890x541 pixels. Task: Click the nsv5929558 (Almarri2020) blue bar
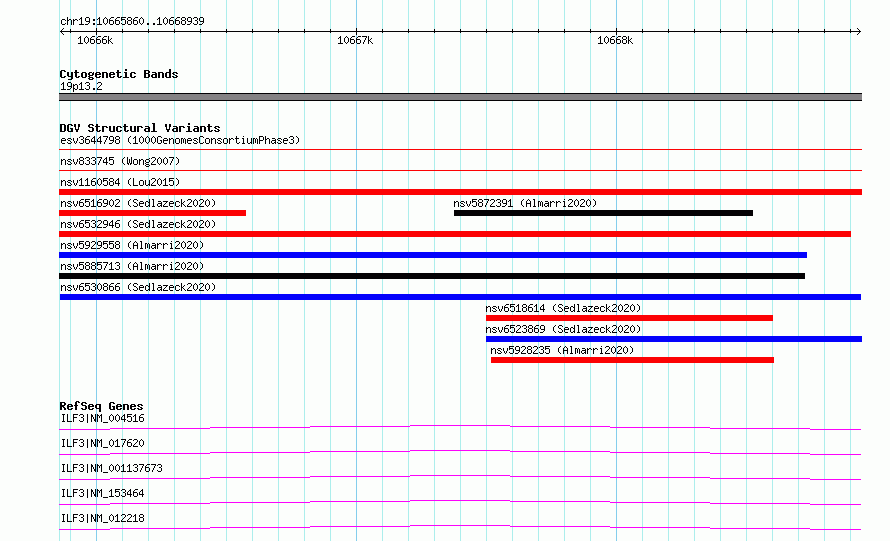point(433,255)
